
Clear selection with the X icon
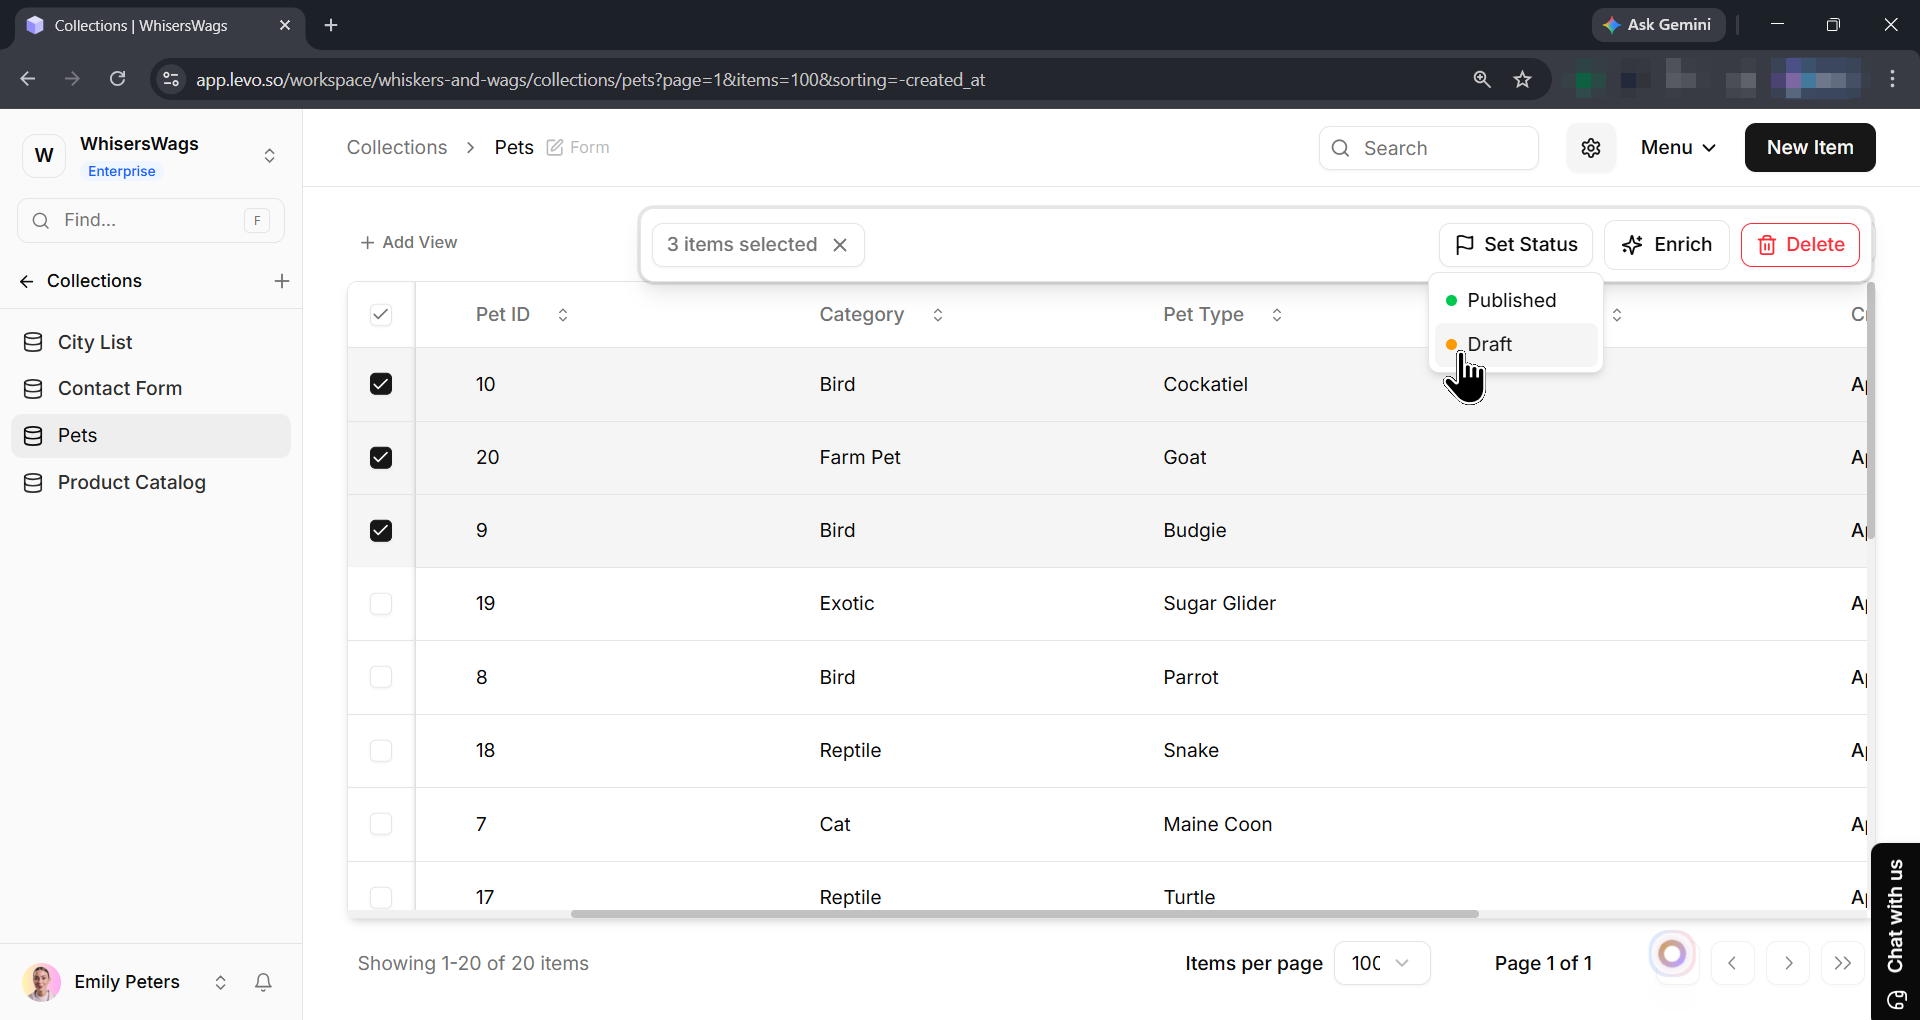coord(840,245)
